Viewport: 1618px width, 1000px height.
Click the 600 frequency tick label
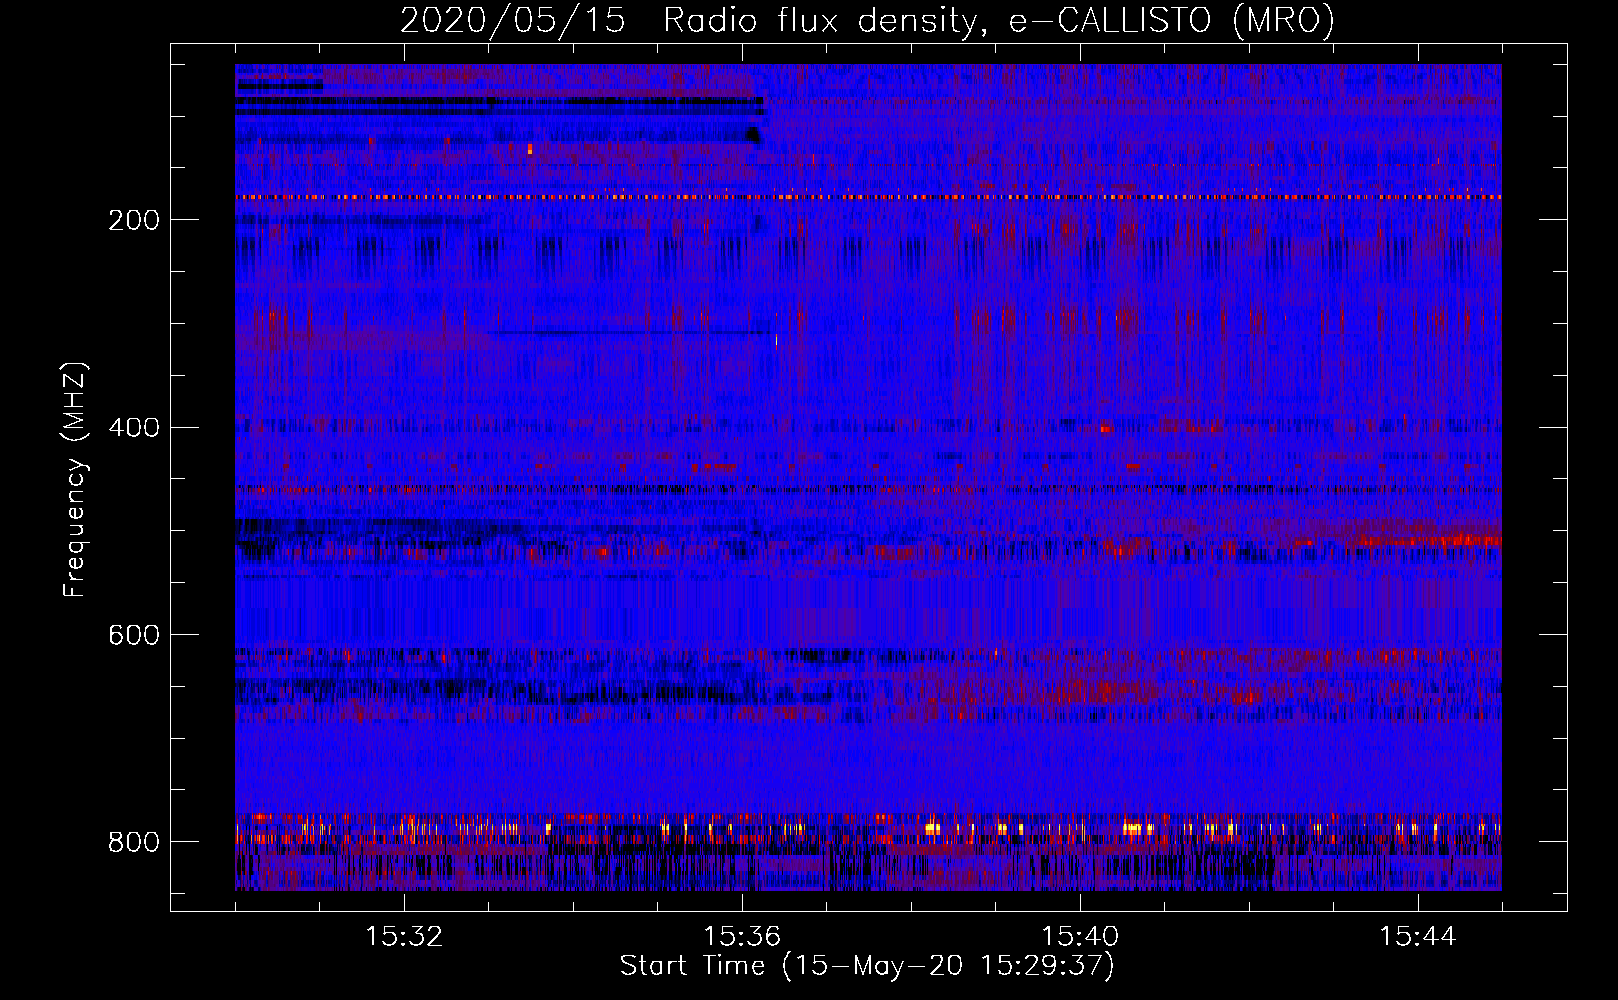tap(134, 635)
